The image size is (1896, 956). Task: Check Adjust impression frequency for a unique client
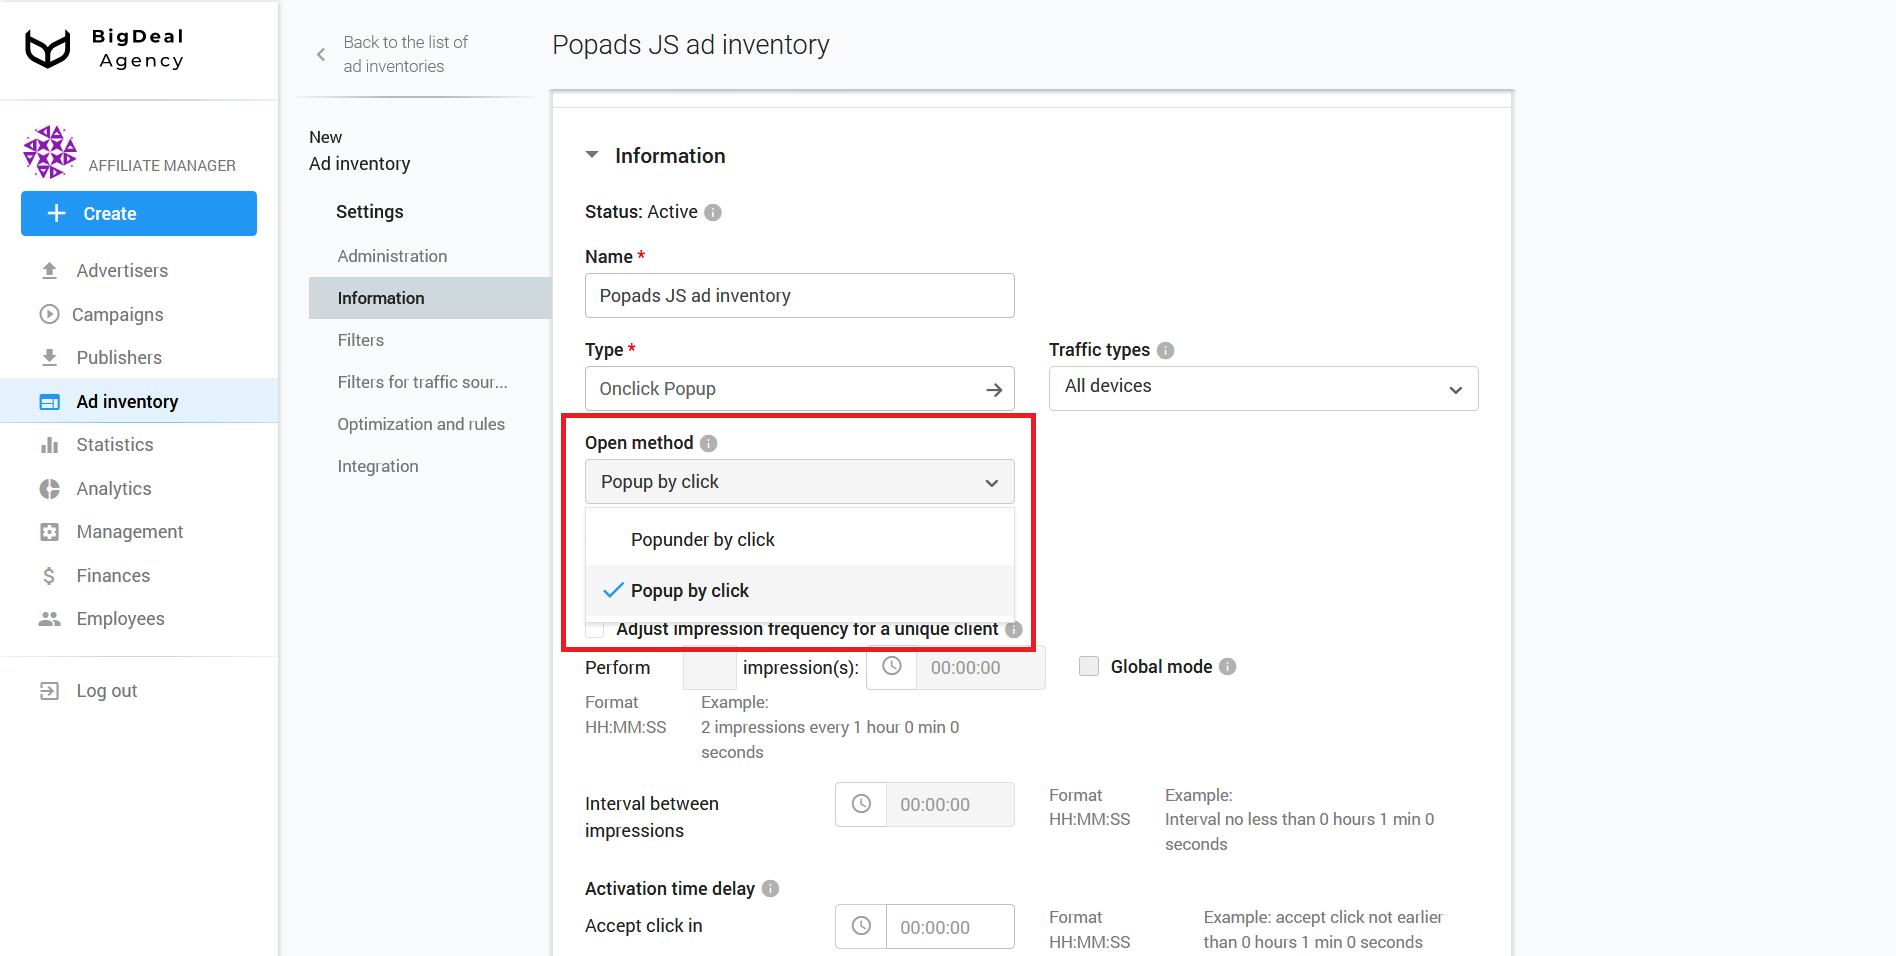coord(595,629)
